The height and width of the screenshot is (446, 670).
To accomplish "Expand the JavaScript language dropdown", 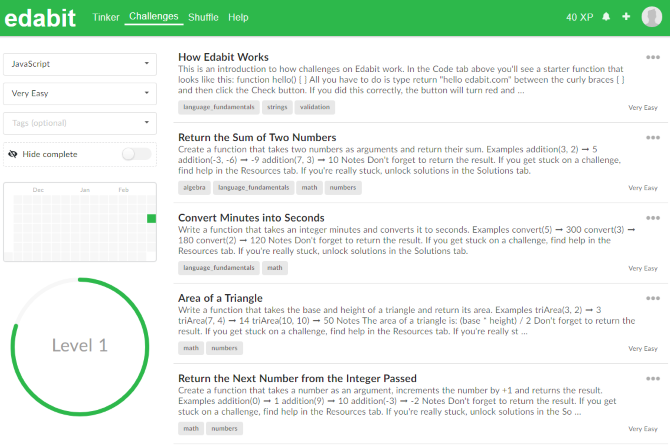I will [80, 64].
